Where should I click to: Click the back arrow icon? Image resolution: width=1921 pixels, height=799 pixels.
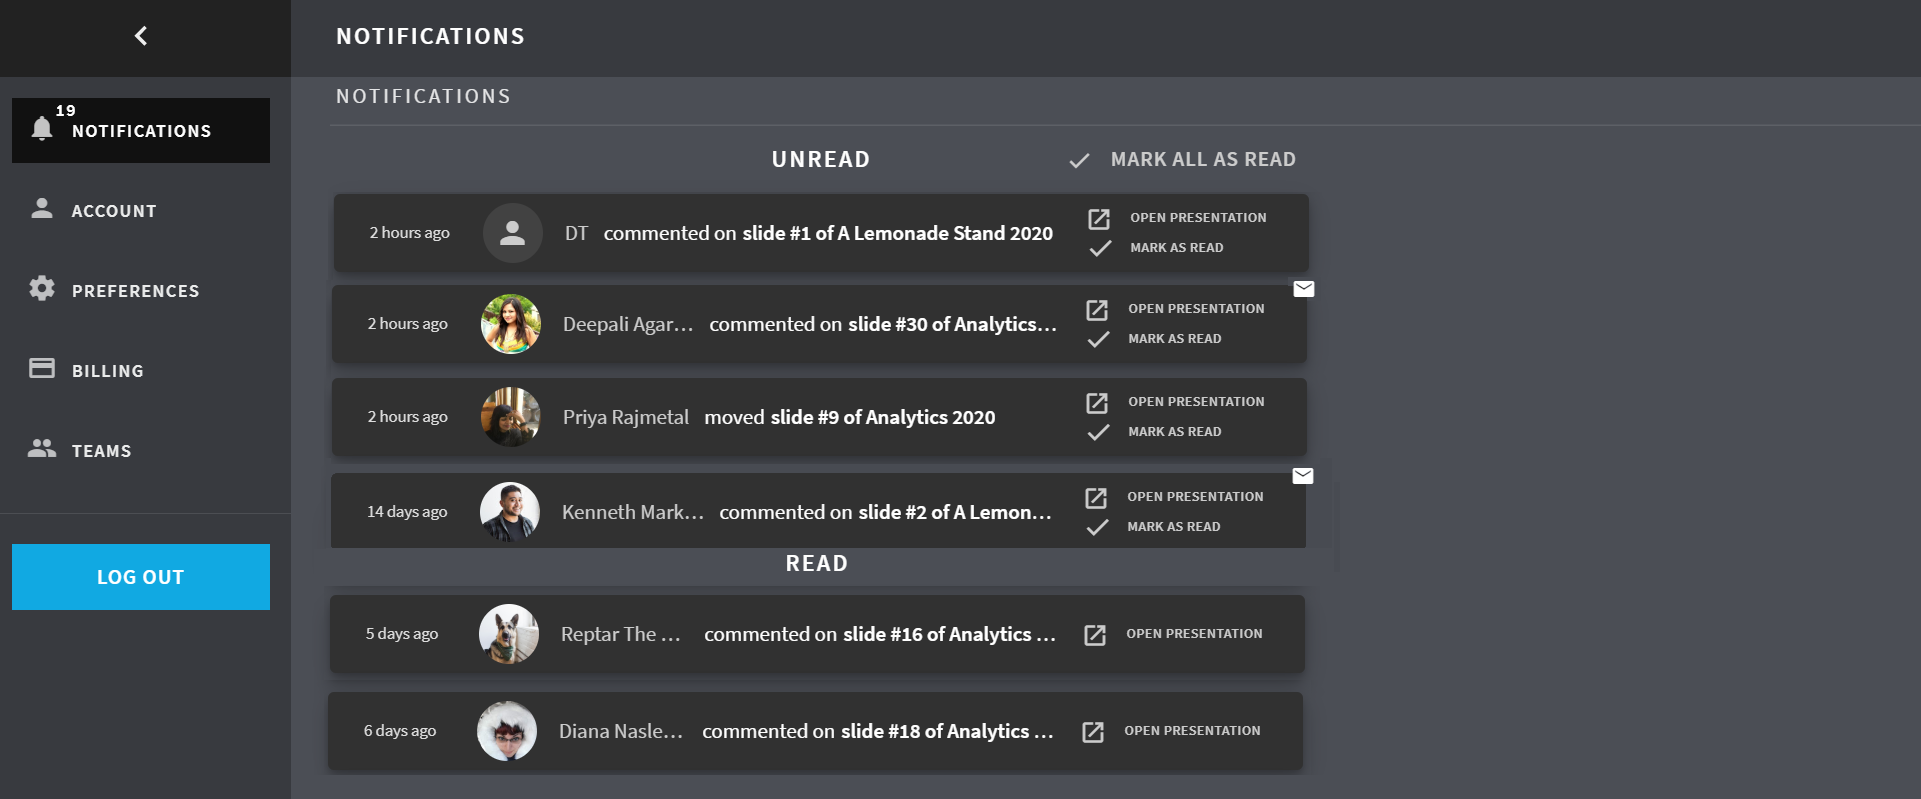pyautogui.click(x=141, y=36)
